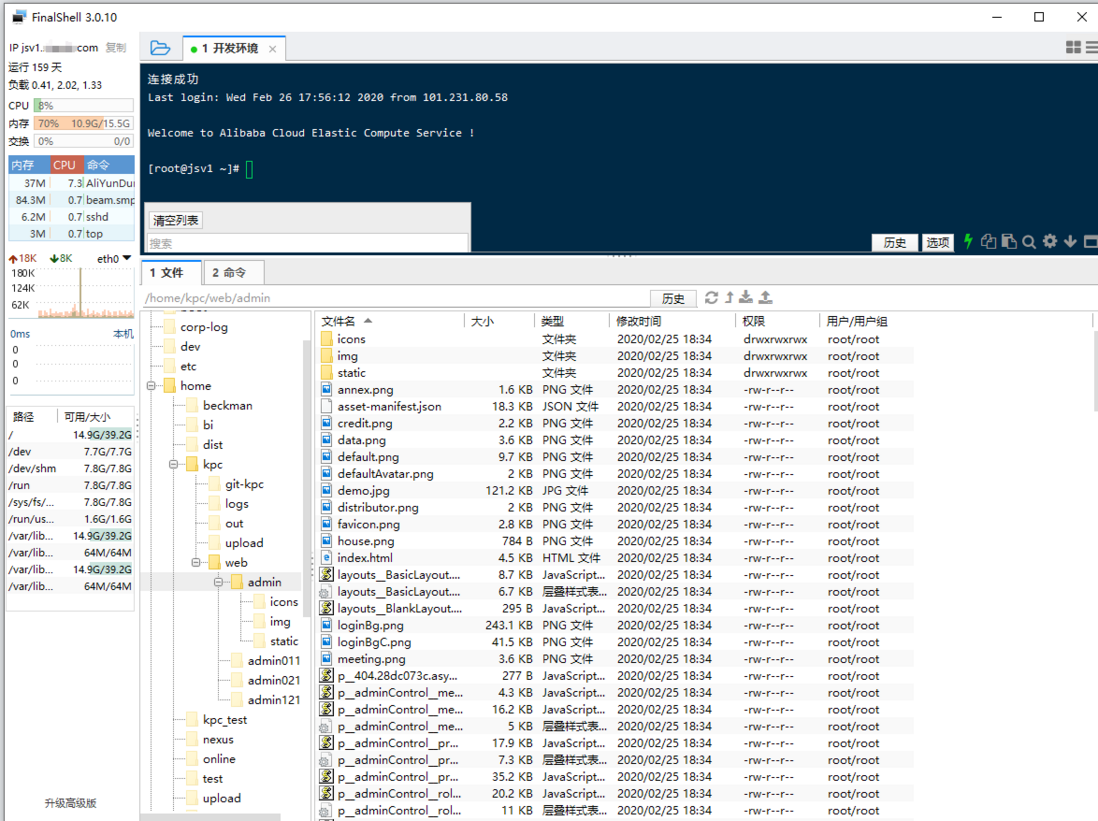Switch to the 2 命令 tab

click(232, 272)
